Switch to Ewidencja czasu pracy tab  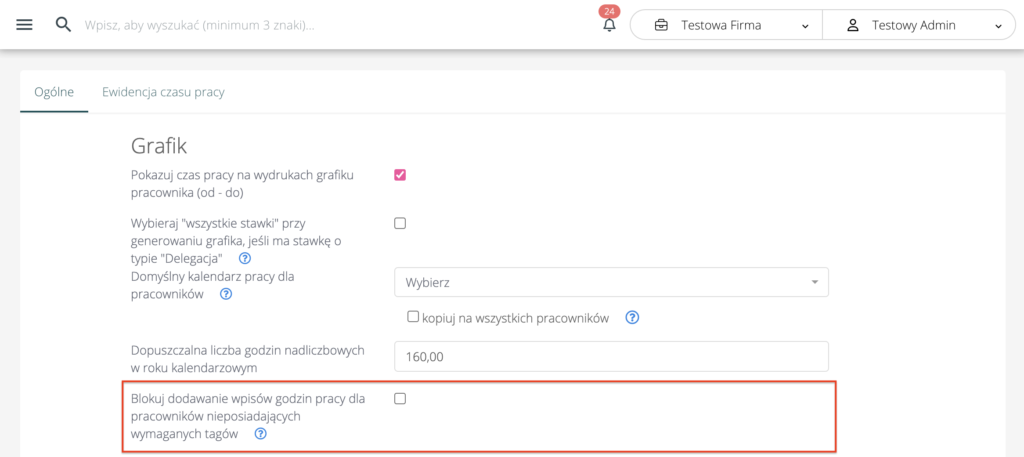click(x=163, y=92)
